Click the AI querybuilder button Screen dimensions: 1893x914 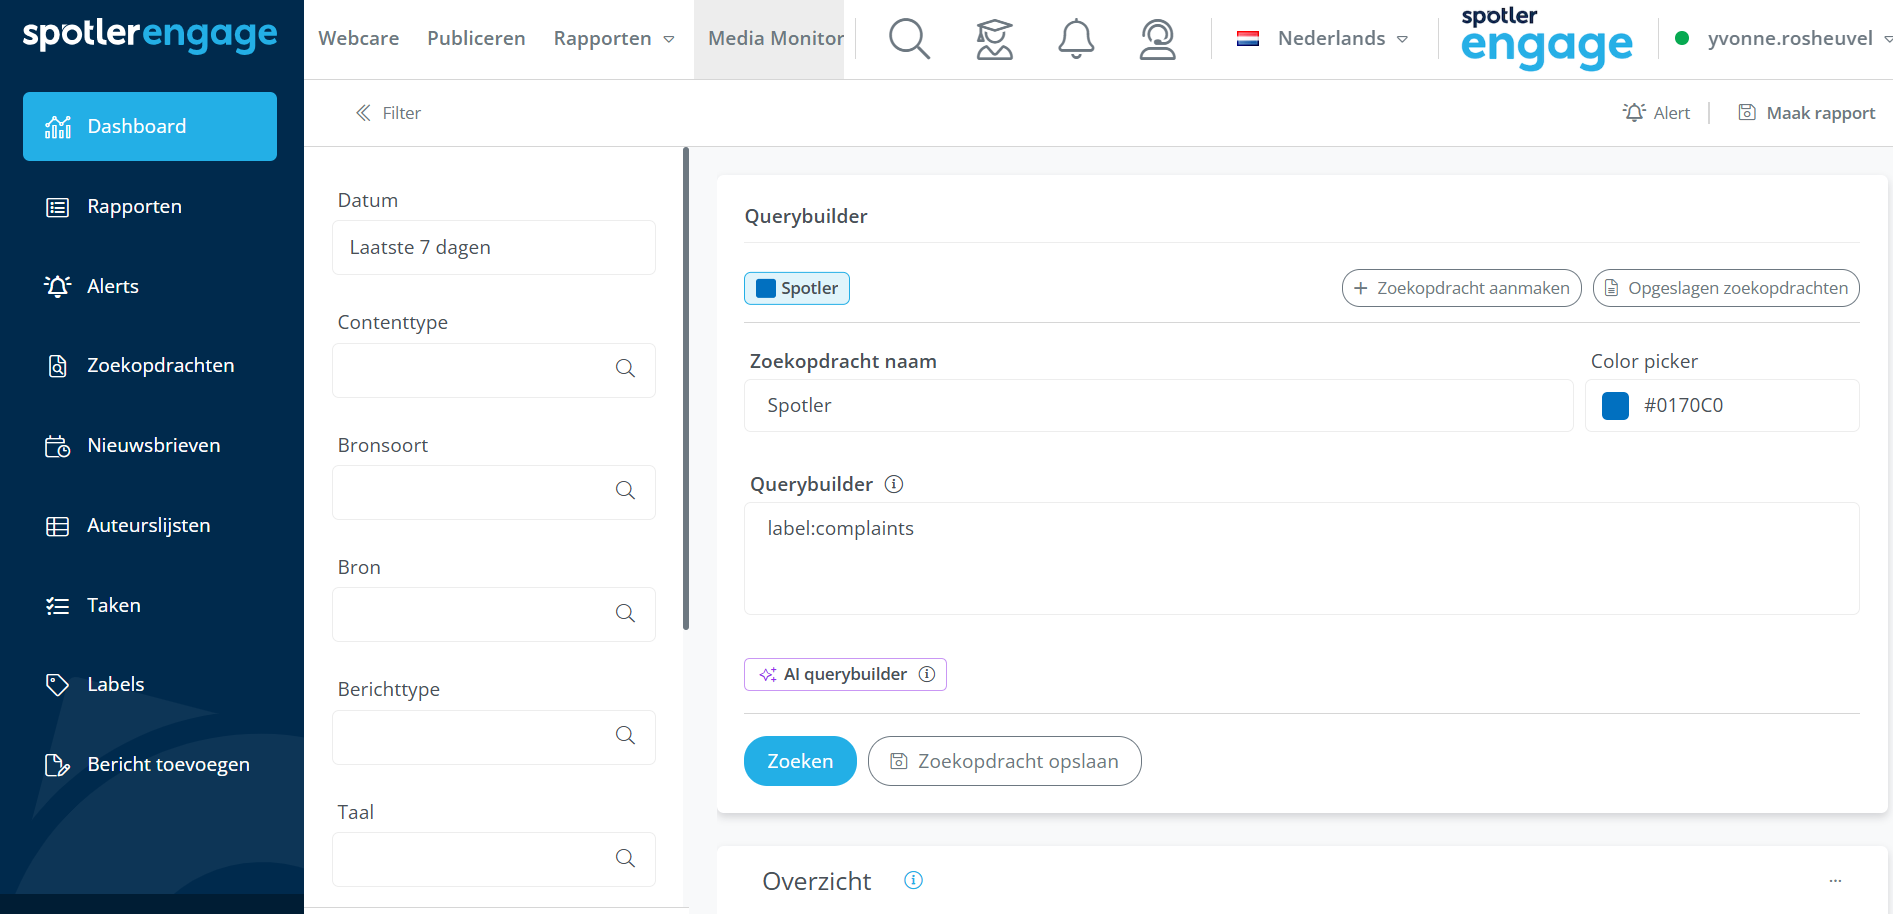(x=845, y=674)
